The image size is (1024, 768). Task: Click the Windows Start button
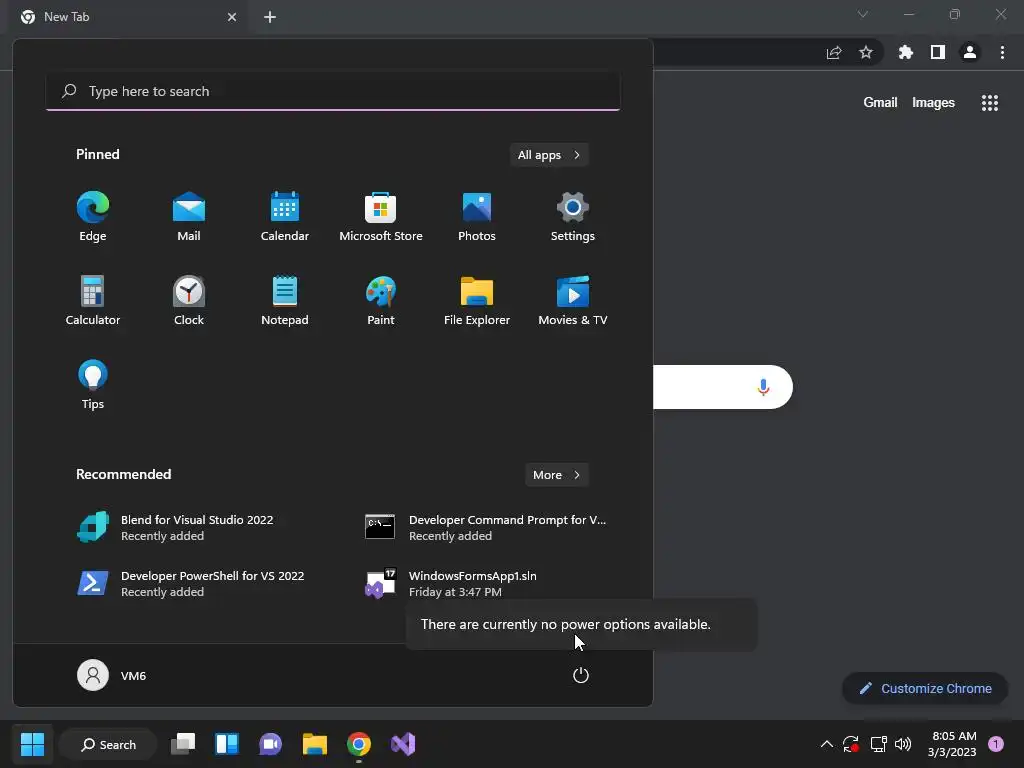click(32, 744)
